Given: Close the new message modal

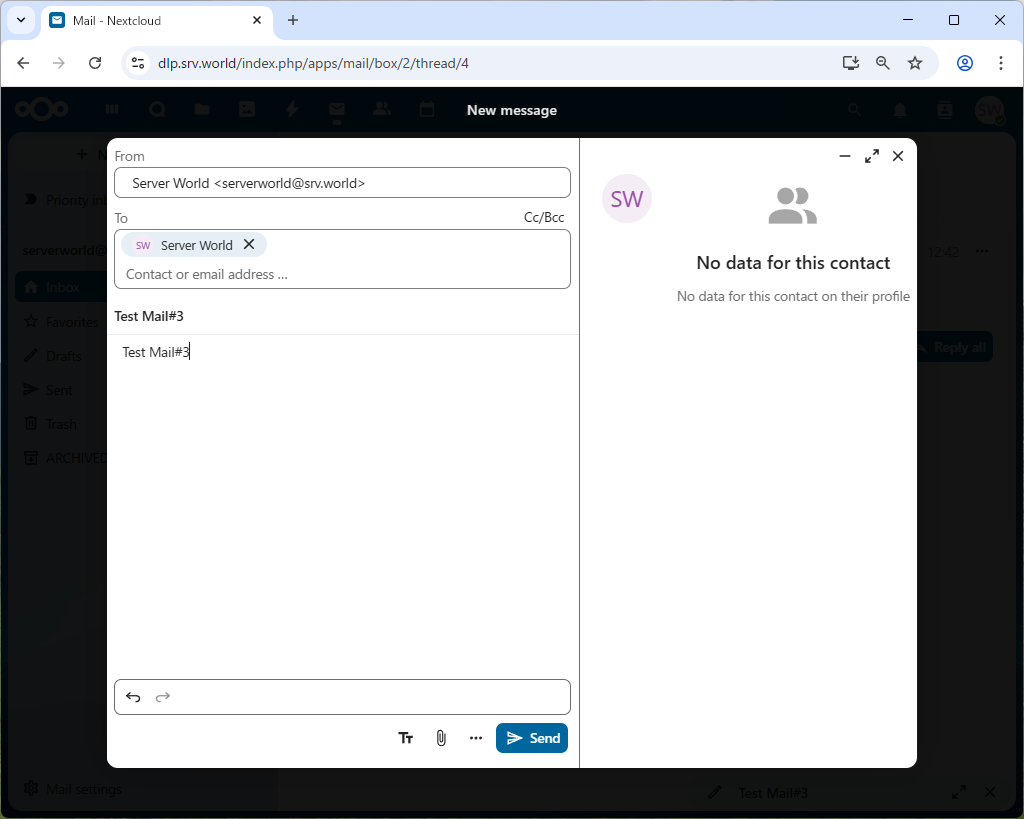Looking at the screenshot, I should pyautogui.click(x=898, y=156).
